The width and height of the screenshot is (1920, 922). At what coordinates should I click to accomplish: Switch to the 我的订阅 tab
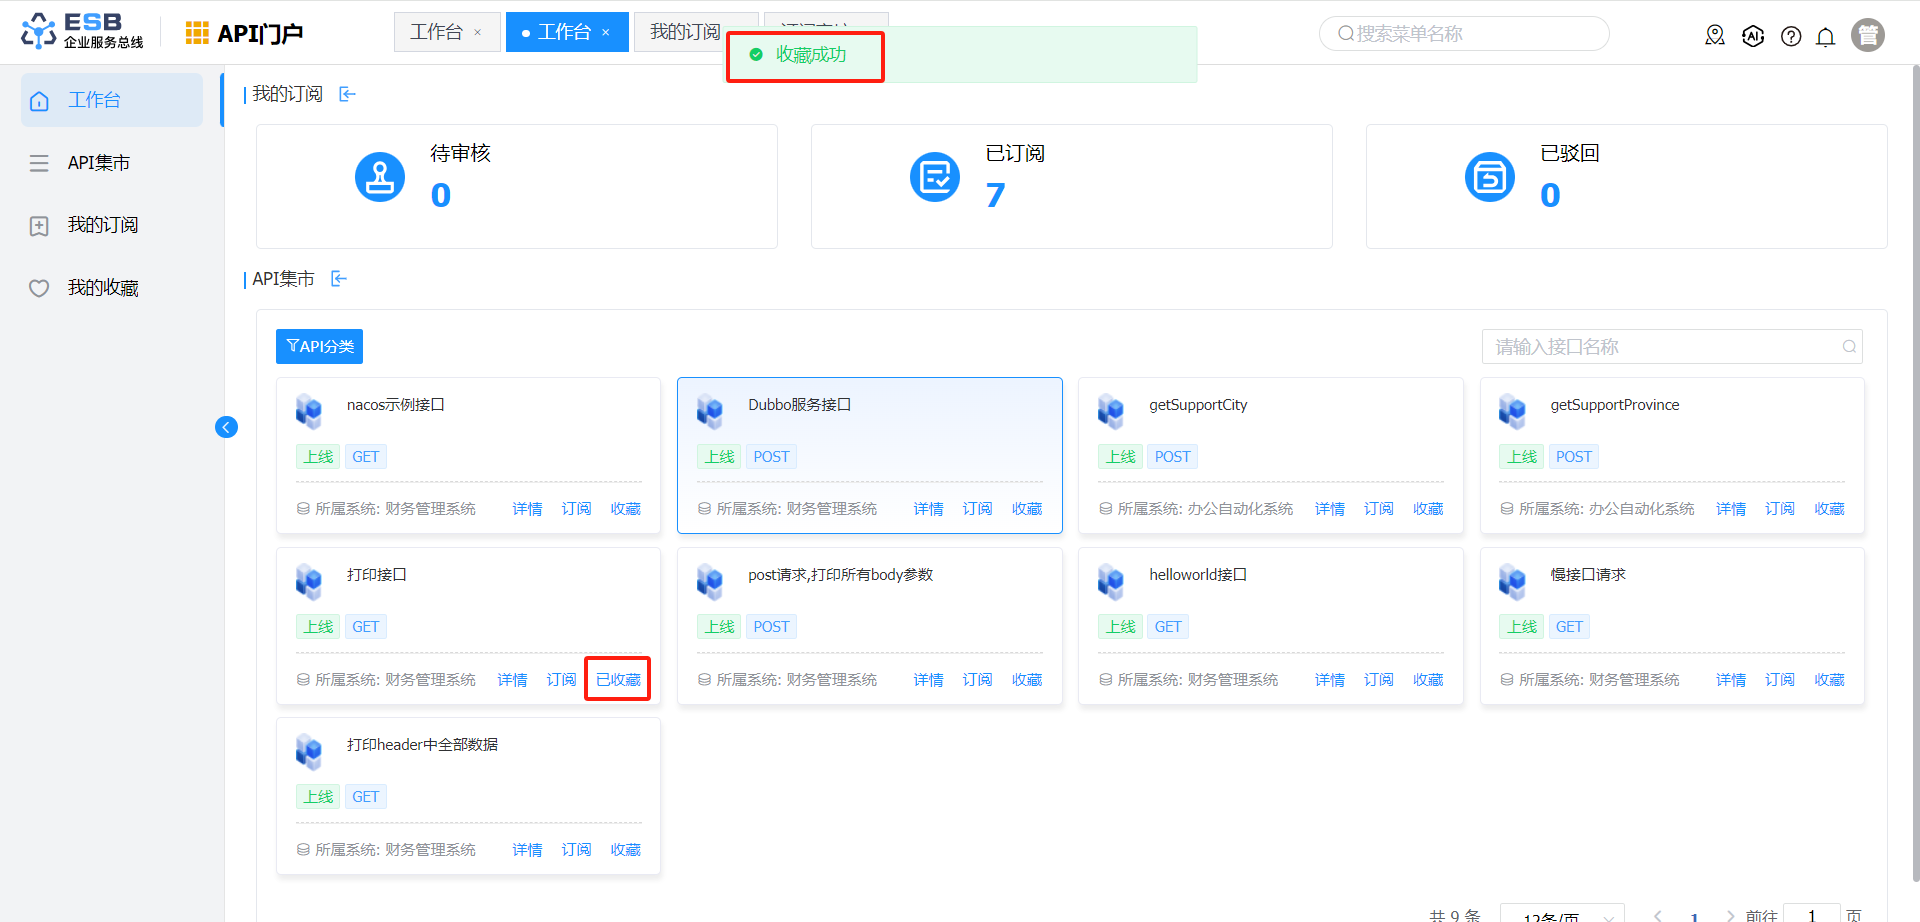click(685, 32)
